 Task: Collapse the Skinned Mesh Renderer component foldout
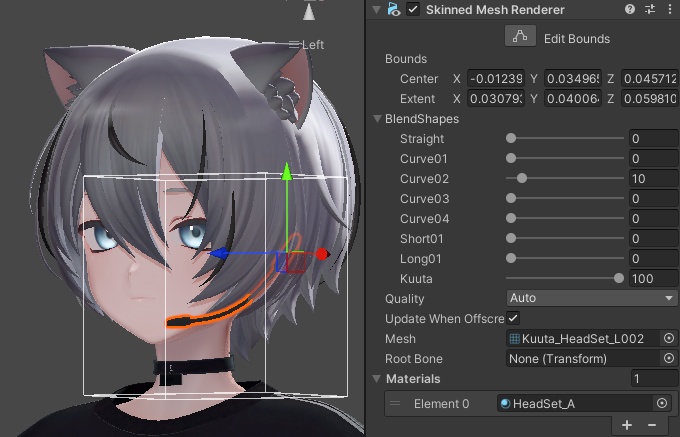376,9
